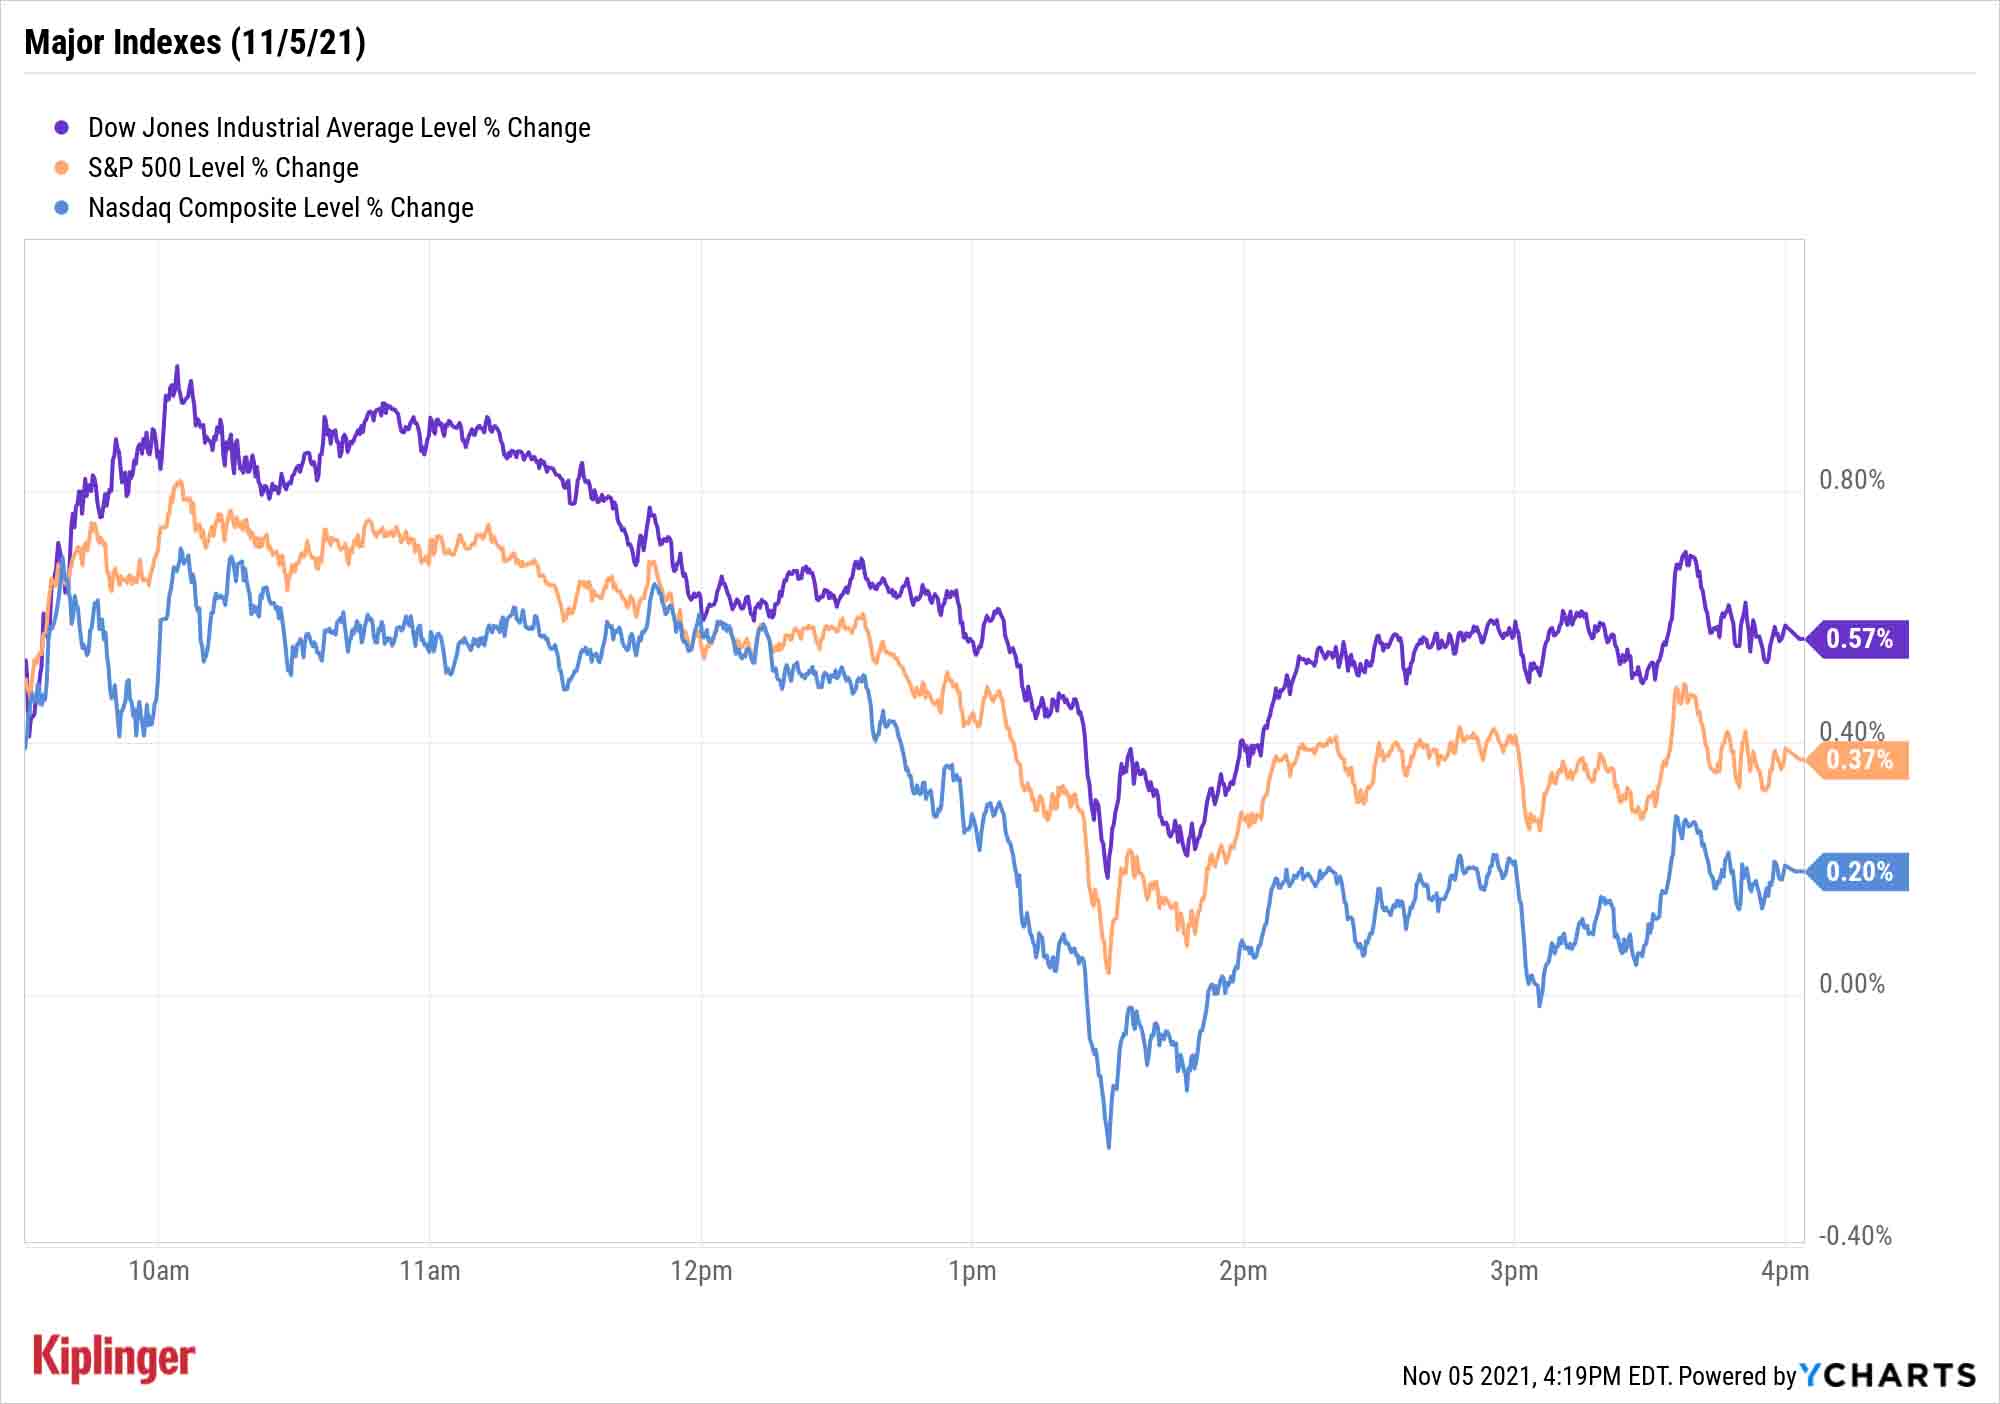The image size is (2000, 1404).
Task: Click the -0.40% y-axis label
Action: point(1855,1236)
